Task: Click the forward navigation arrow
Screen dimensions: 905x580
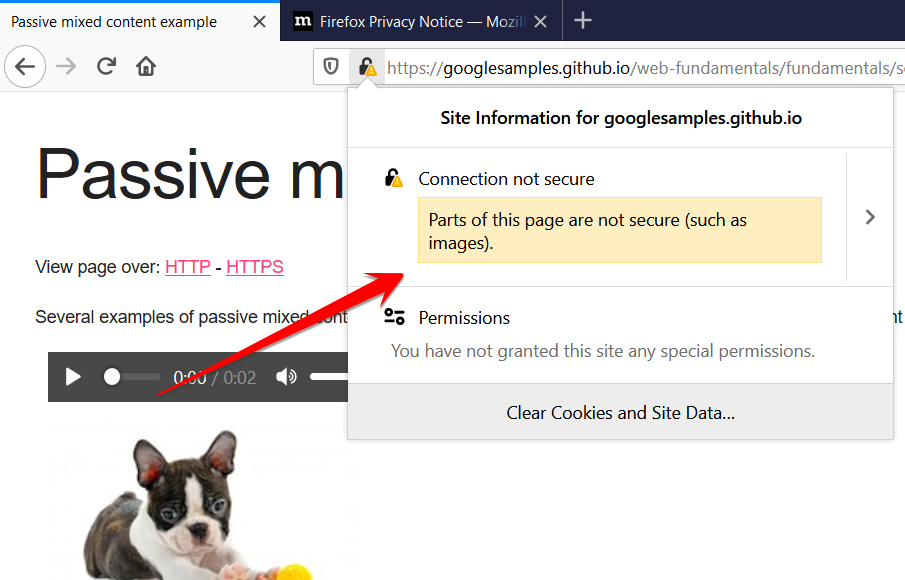Action: pos(66,66)
